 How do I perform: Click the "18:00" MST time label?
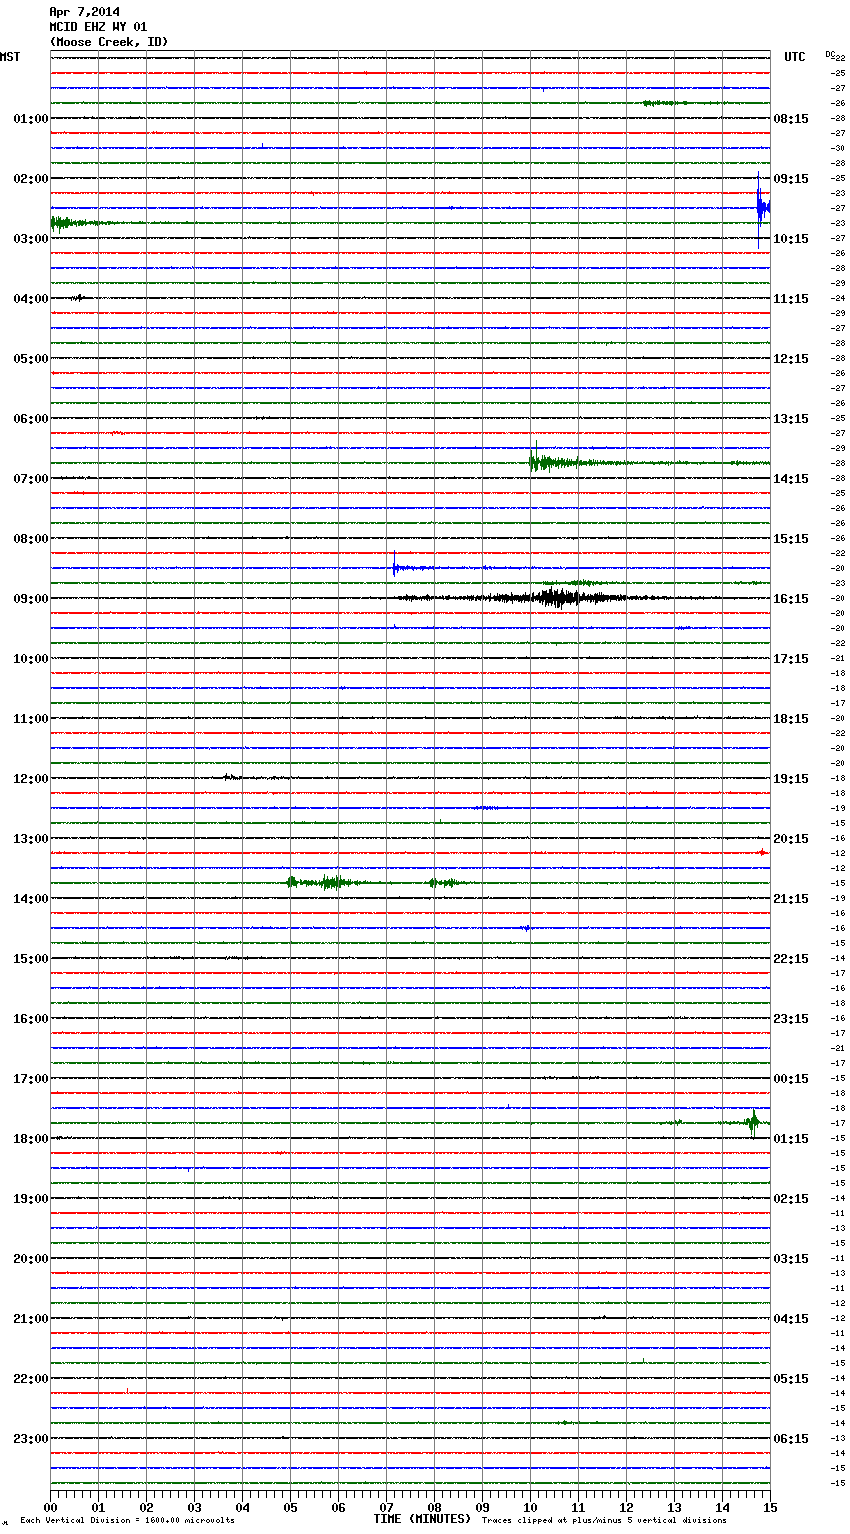[30, 1139]
